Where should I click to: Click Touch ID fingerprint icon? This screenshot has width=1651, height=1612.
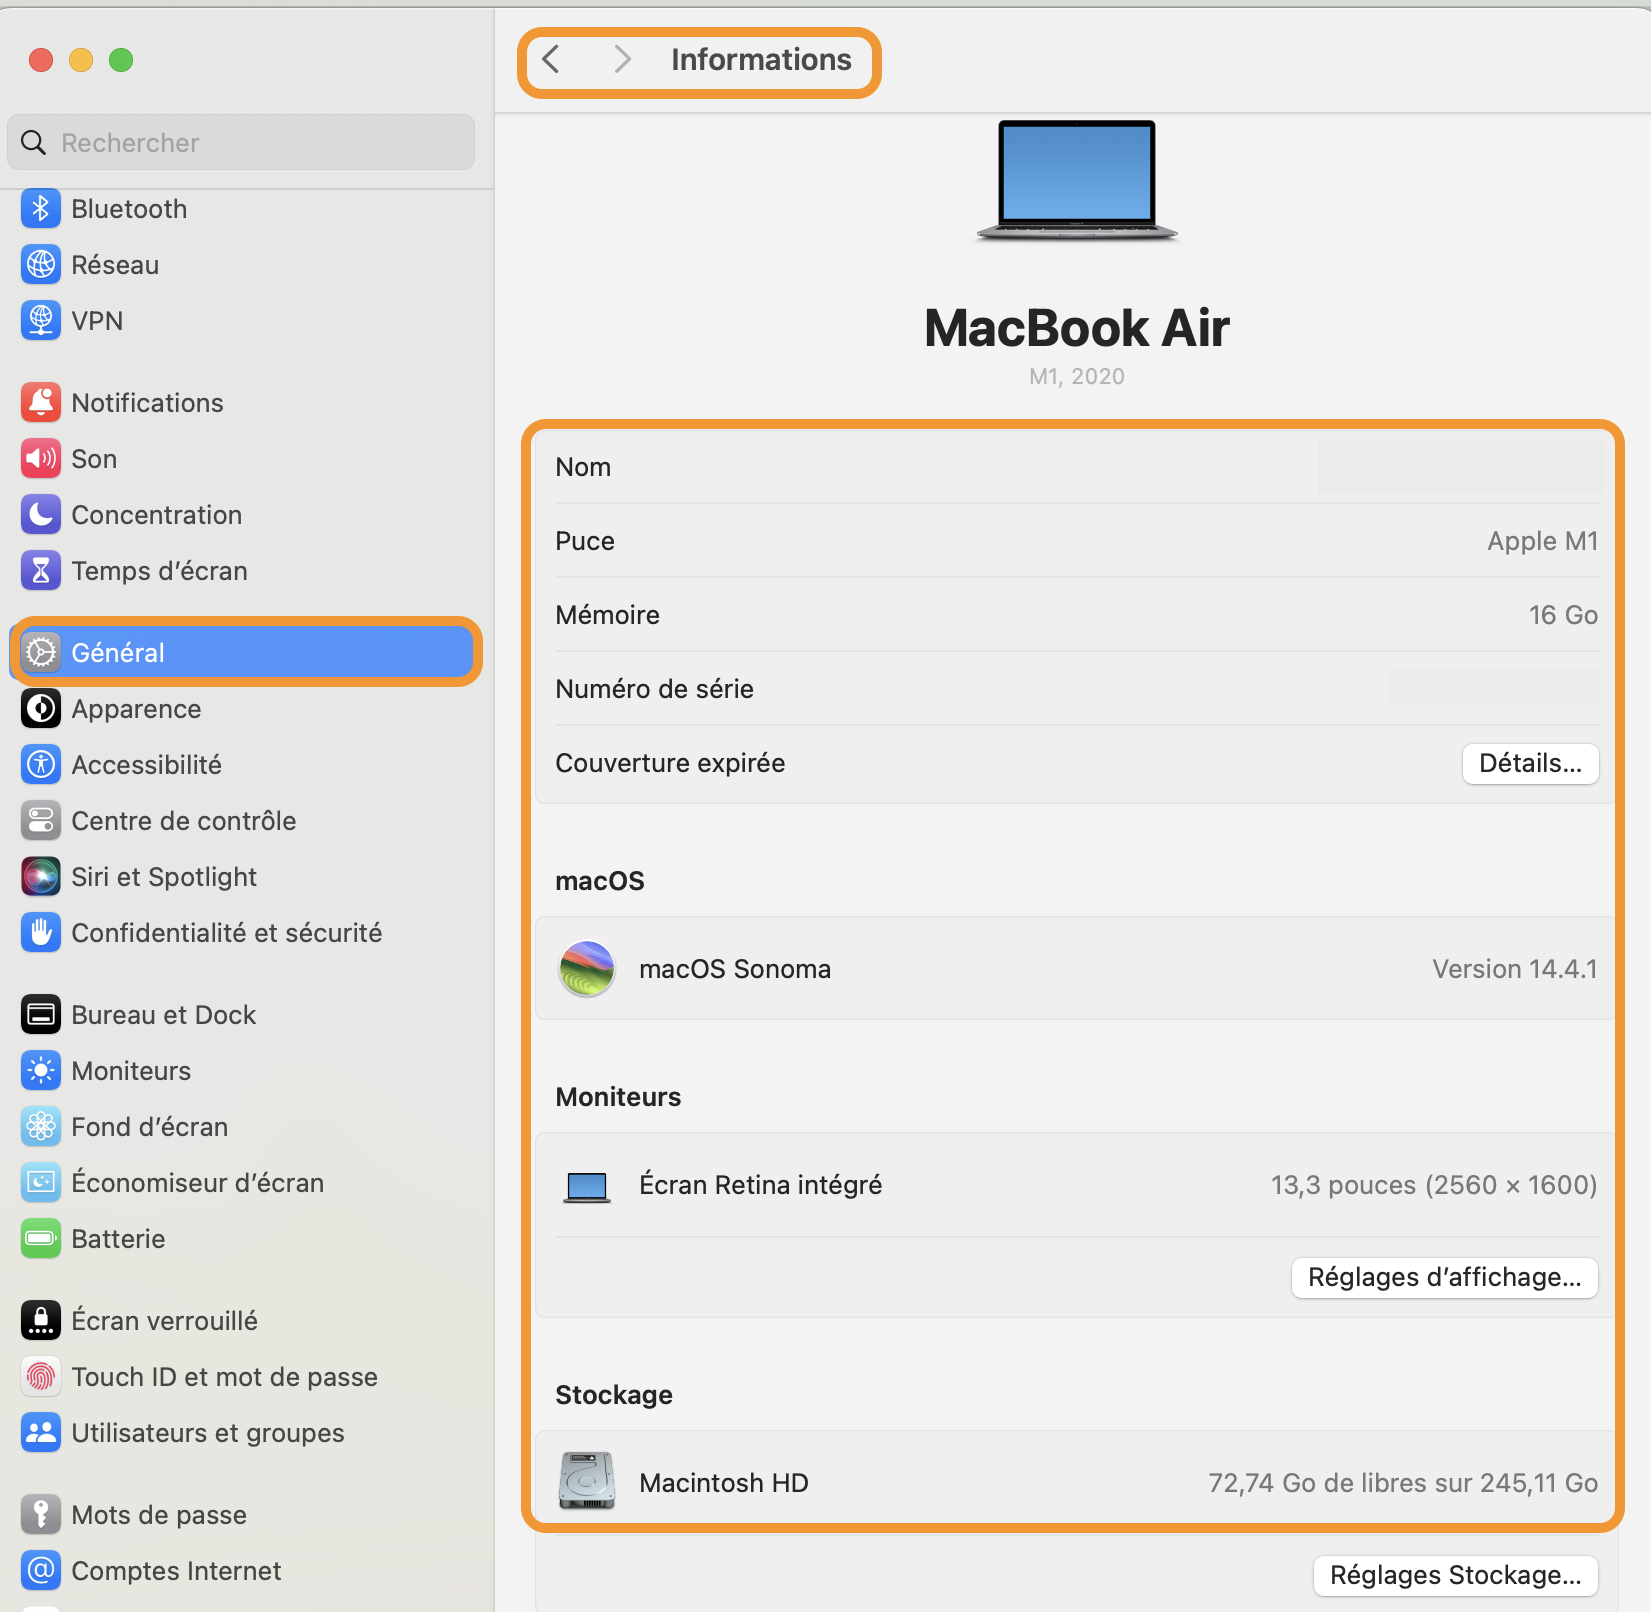click(x=41, y=1376)
